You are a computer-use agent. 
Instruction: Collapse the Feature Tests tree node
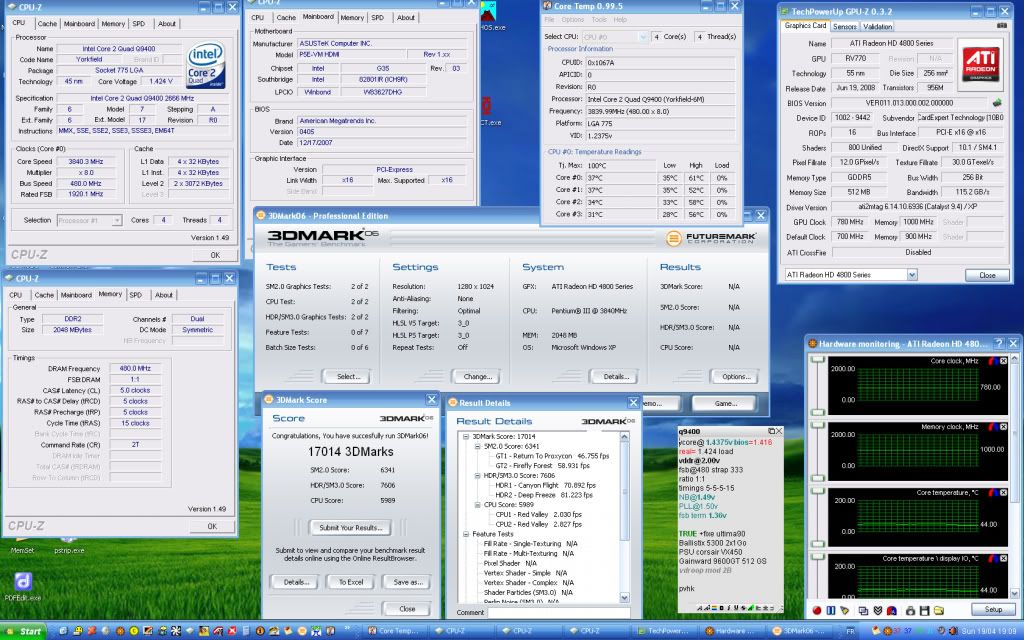[x=467, y=534]
